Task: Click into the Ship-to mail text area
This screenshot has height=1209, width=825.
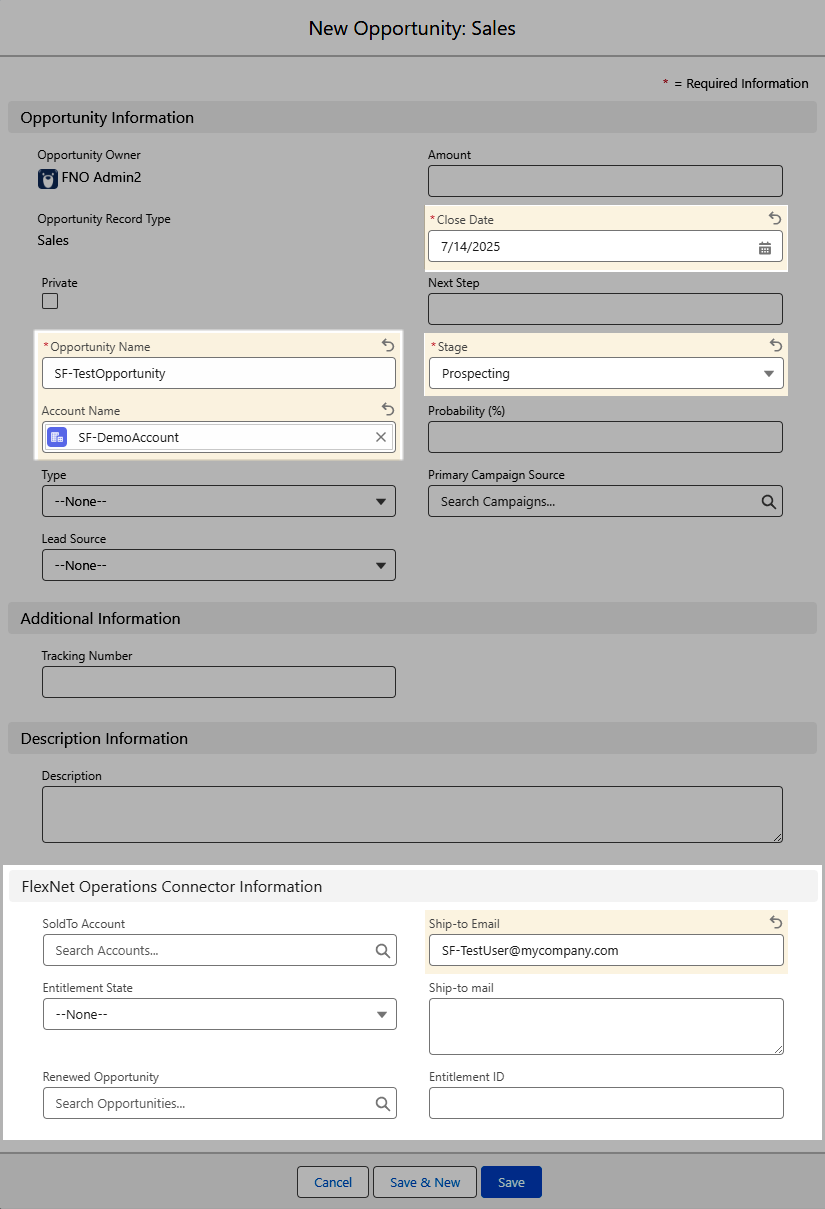Action: click(606, 1026)
